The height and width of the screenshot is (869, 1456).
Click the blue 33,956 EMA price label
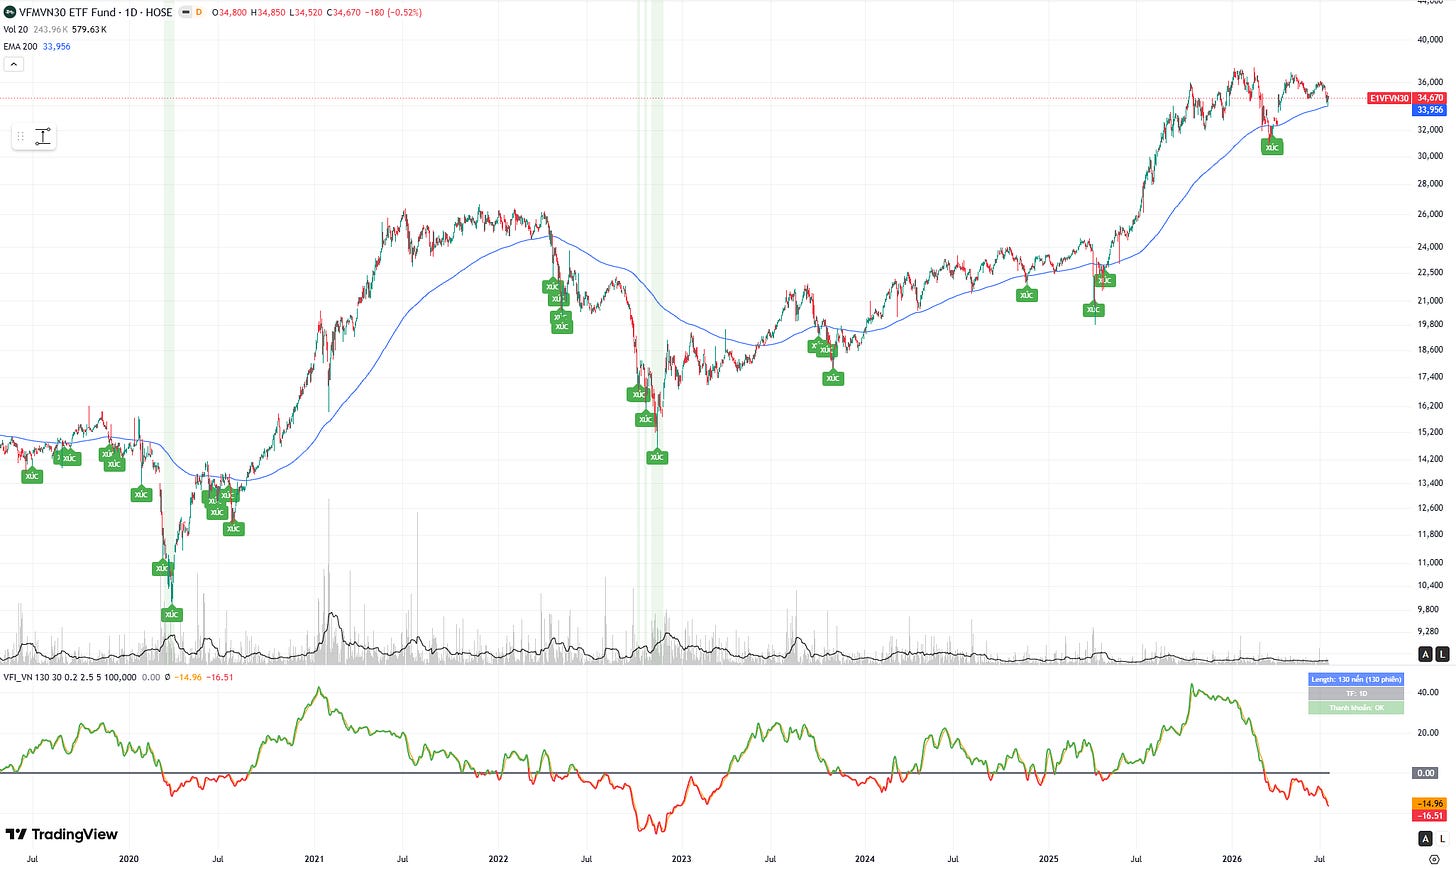point(1430,110)
